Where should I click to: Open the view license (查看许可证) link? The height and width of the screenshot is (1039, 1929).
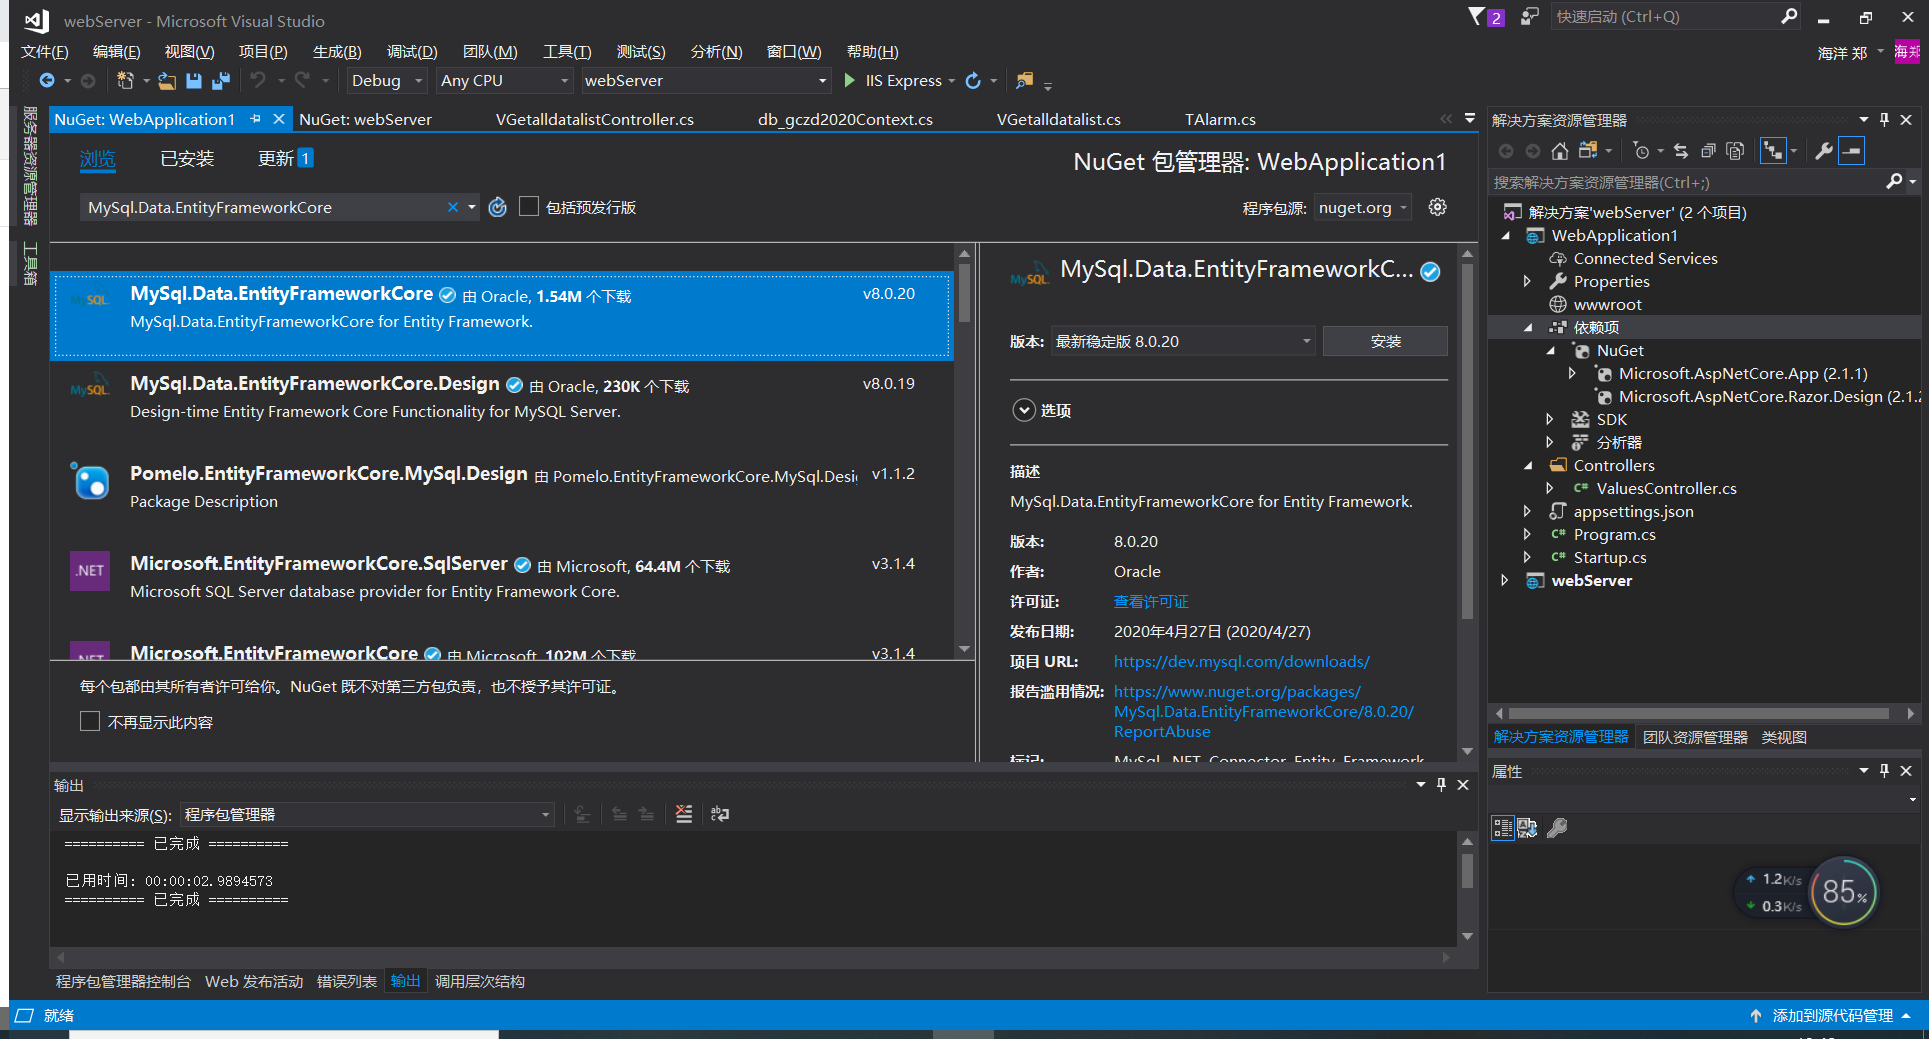[1151, 602]
